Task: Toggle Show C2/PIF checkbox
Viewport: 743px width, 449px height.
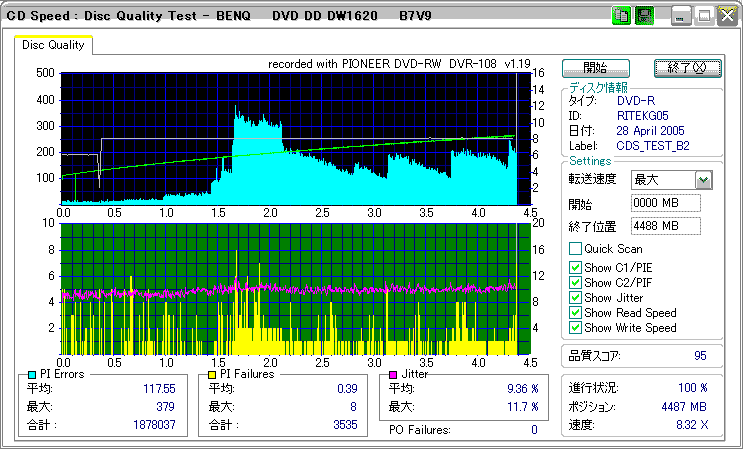Action: [x=575, y=282]
